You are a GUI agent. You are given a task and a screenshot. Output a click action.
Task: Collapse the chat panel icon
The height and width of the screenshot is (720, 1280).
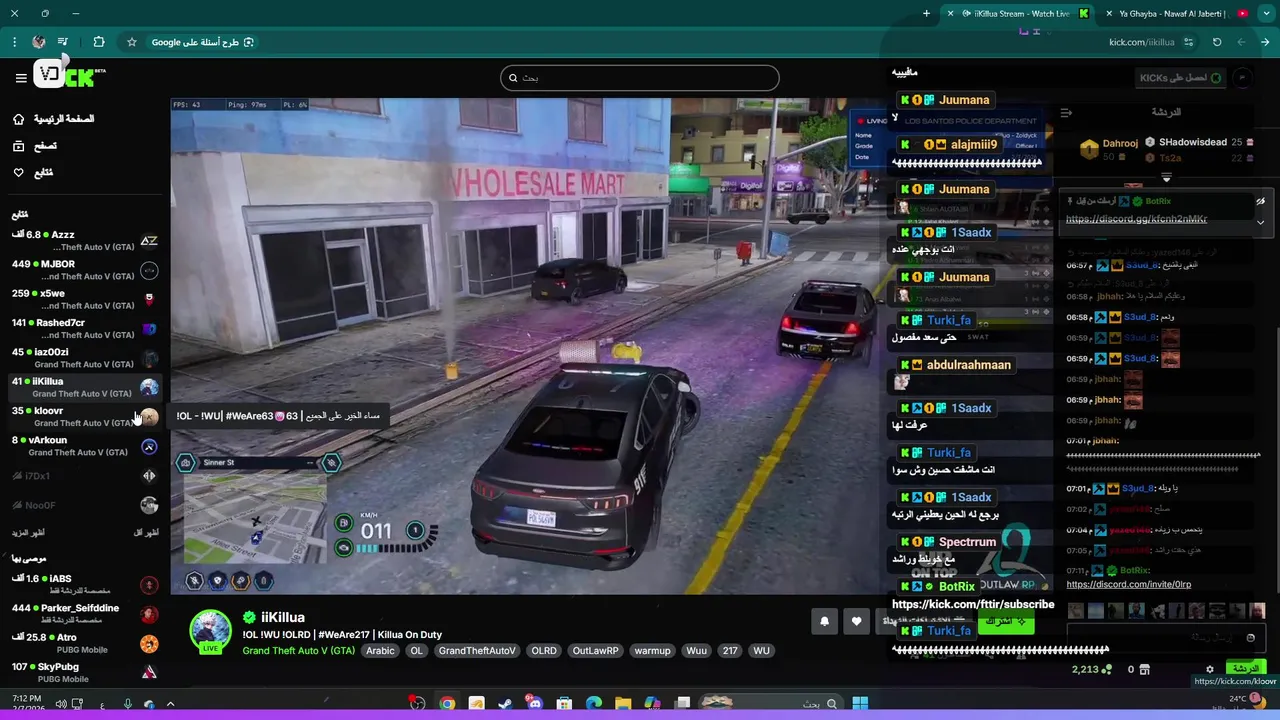tap(1066, 113)
